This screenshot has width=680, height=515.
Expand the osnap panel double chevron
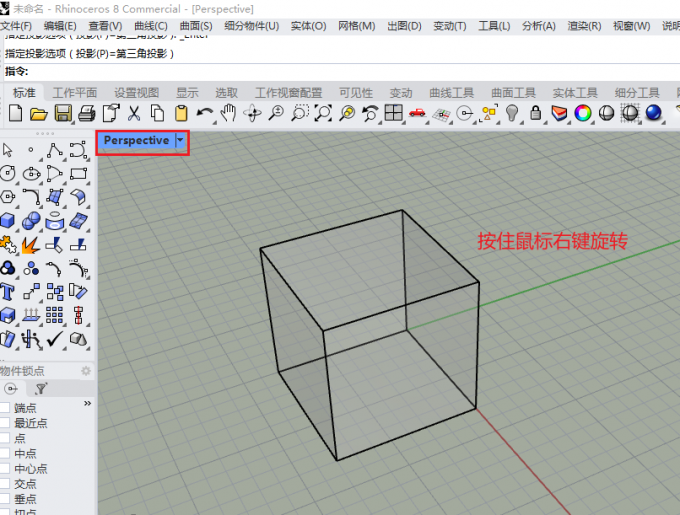pyautogui.click(x=87, y=404)
